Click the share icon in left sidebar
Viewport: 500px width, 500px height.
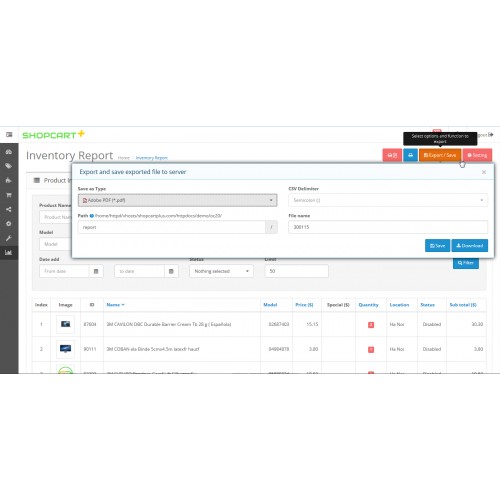click(x=9, y=209)
